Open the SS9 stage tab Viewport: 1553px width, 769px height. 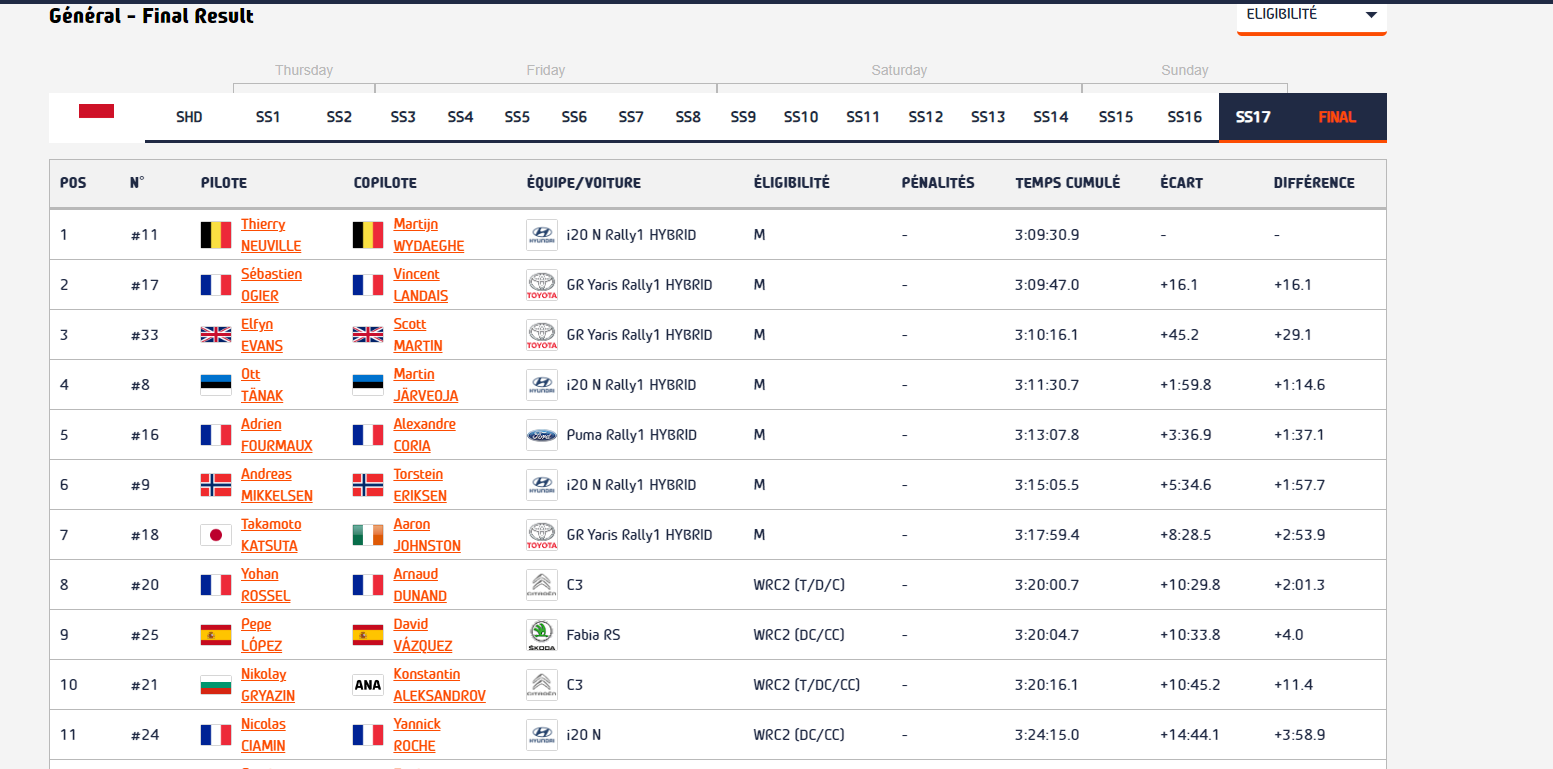tap(743, 117)
